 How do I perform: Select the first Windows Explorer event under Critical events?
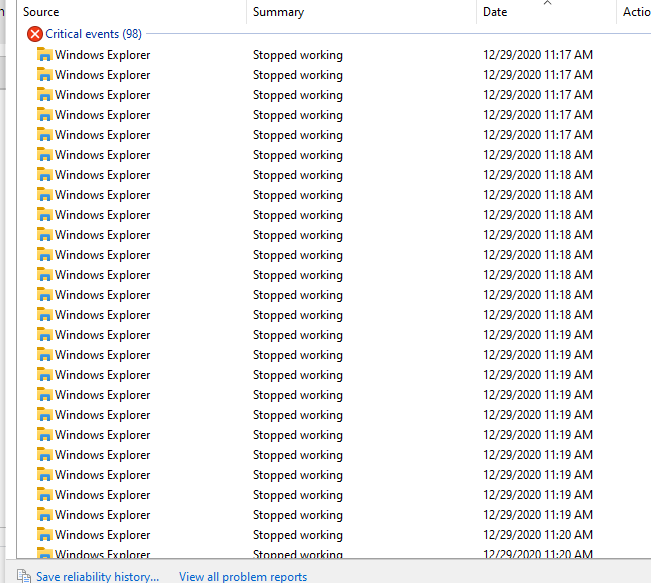333,55
